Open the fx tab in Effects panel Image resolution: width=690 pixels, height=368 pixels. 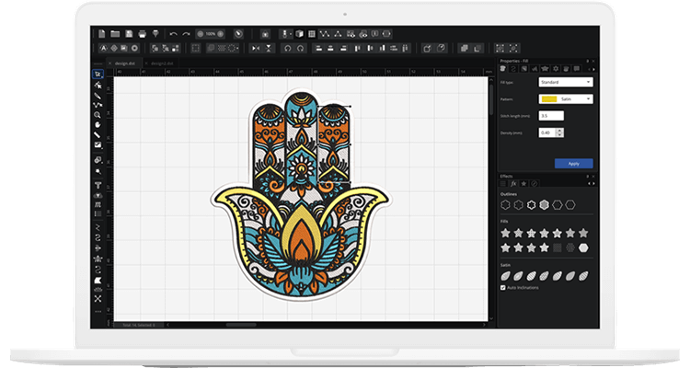(513, 184)
